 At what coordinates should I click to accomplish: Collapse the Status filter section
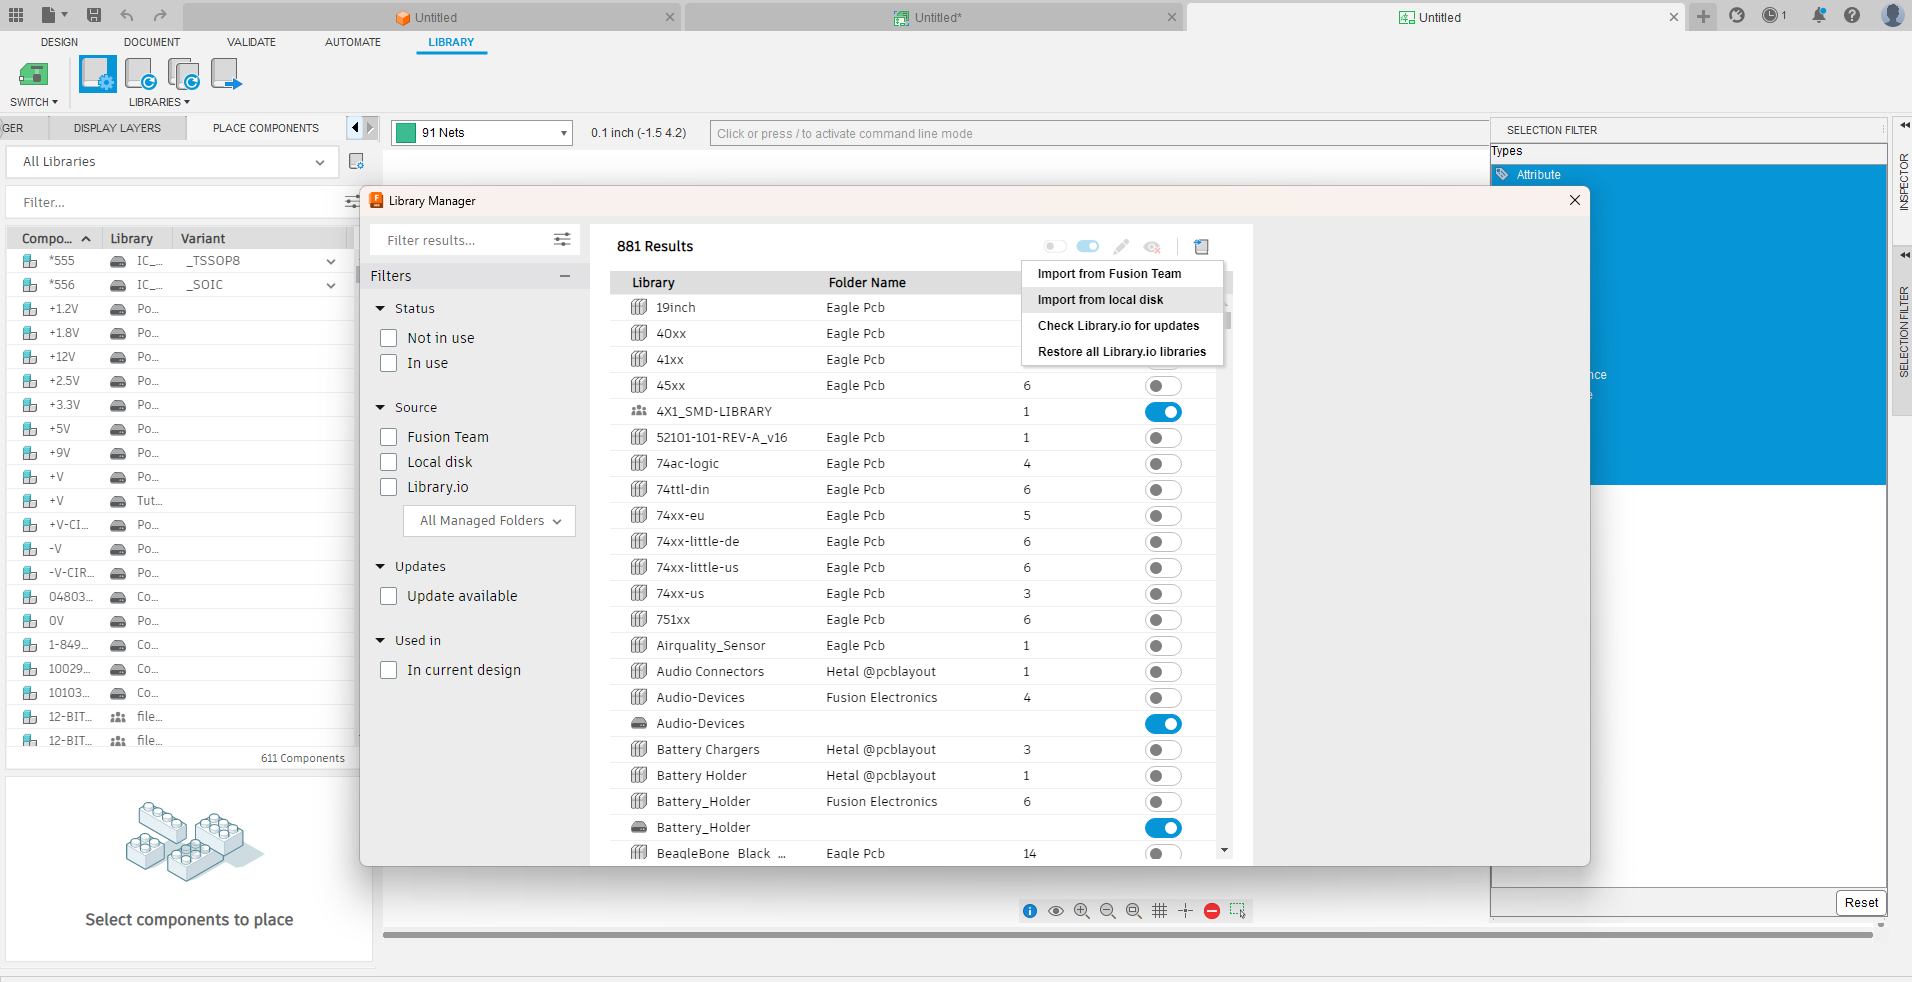[380, 309]
